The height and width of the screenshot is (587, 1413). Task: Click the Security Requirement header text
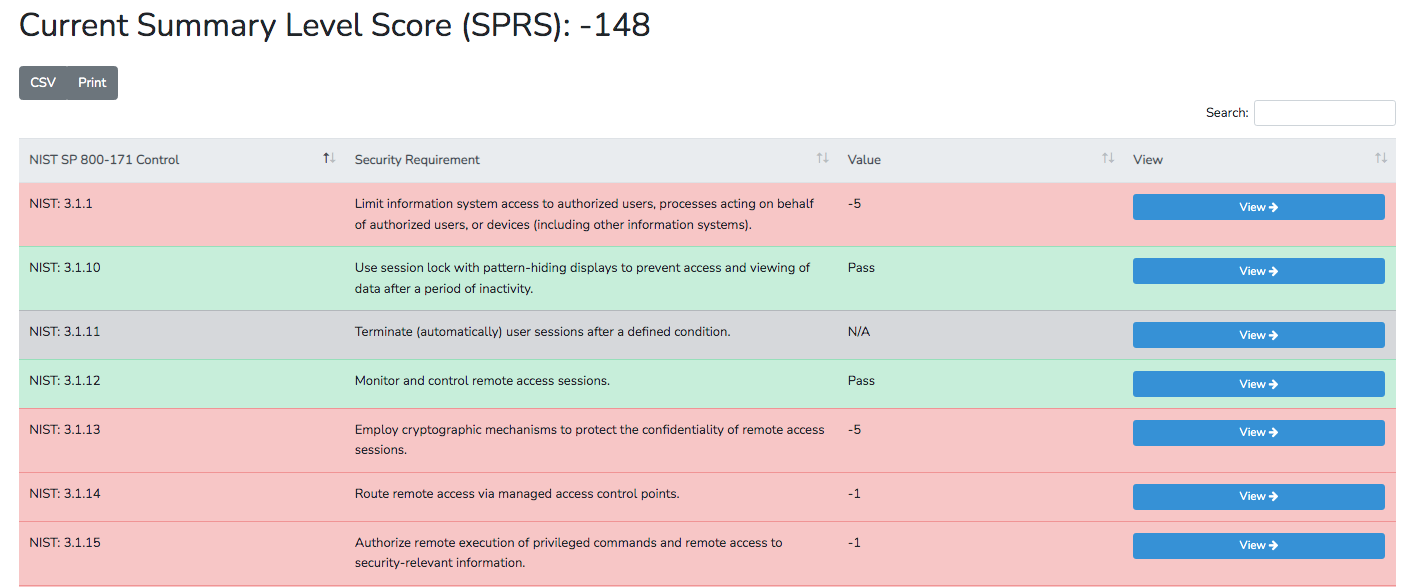click(x=417, y=160)
